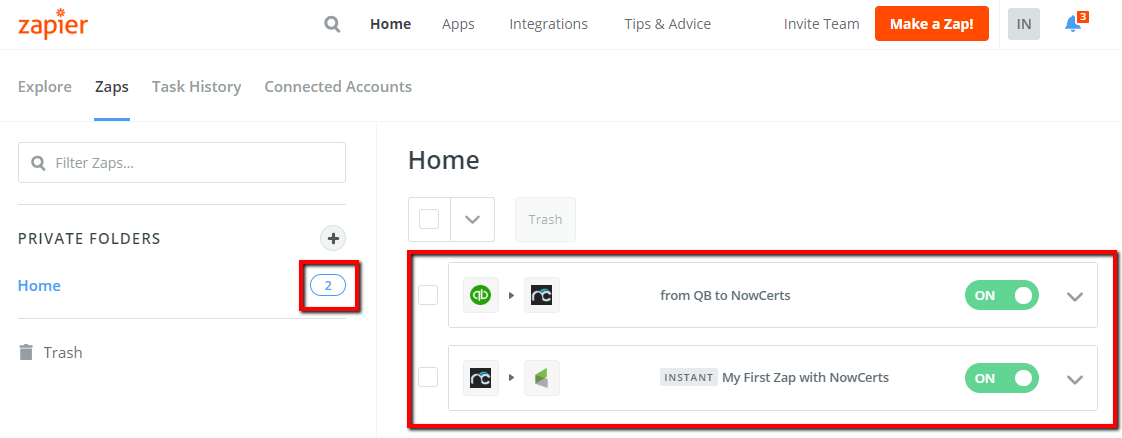Click Invite Team link

coord(821,24)
